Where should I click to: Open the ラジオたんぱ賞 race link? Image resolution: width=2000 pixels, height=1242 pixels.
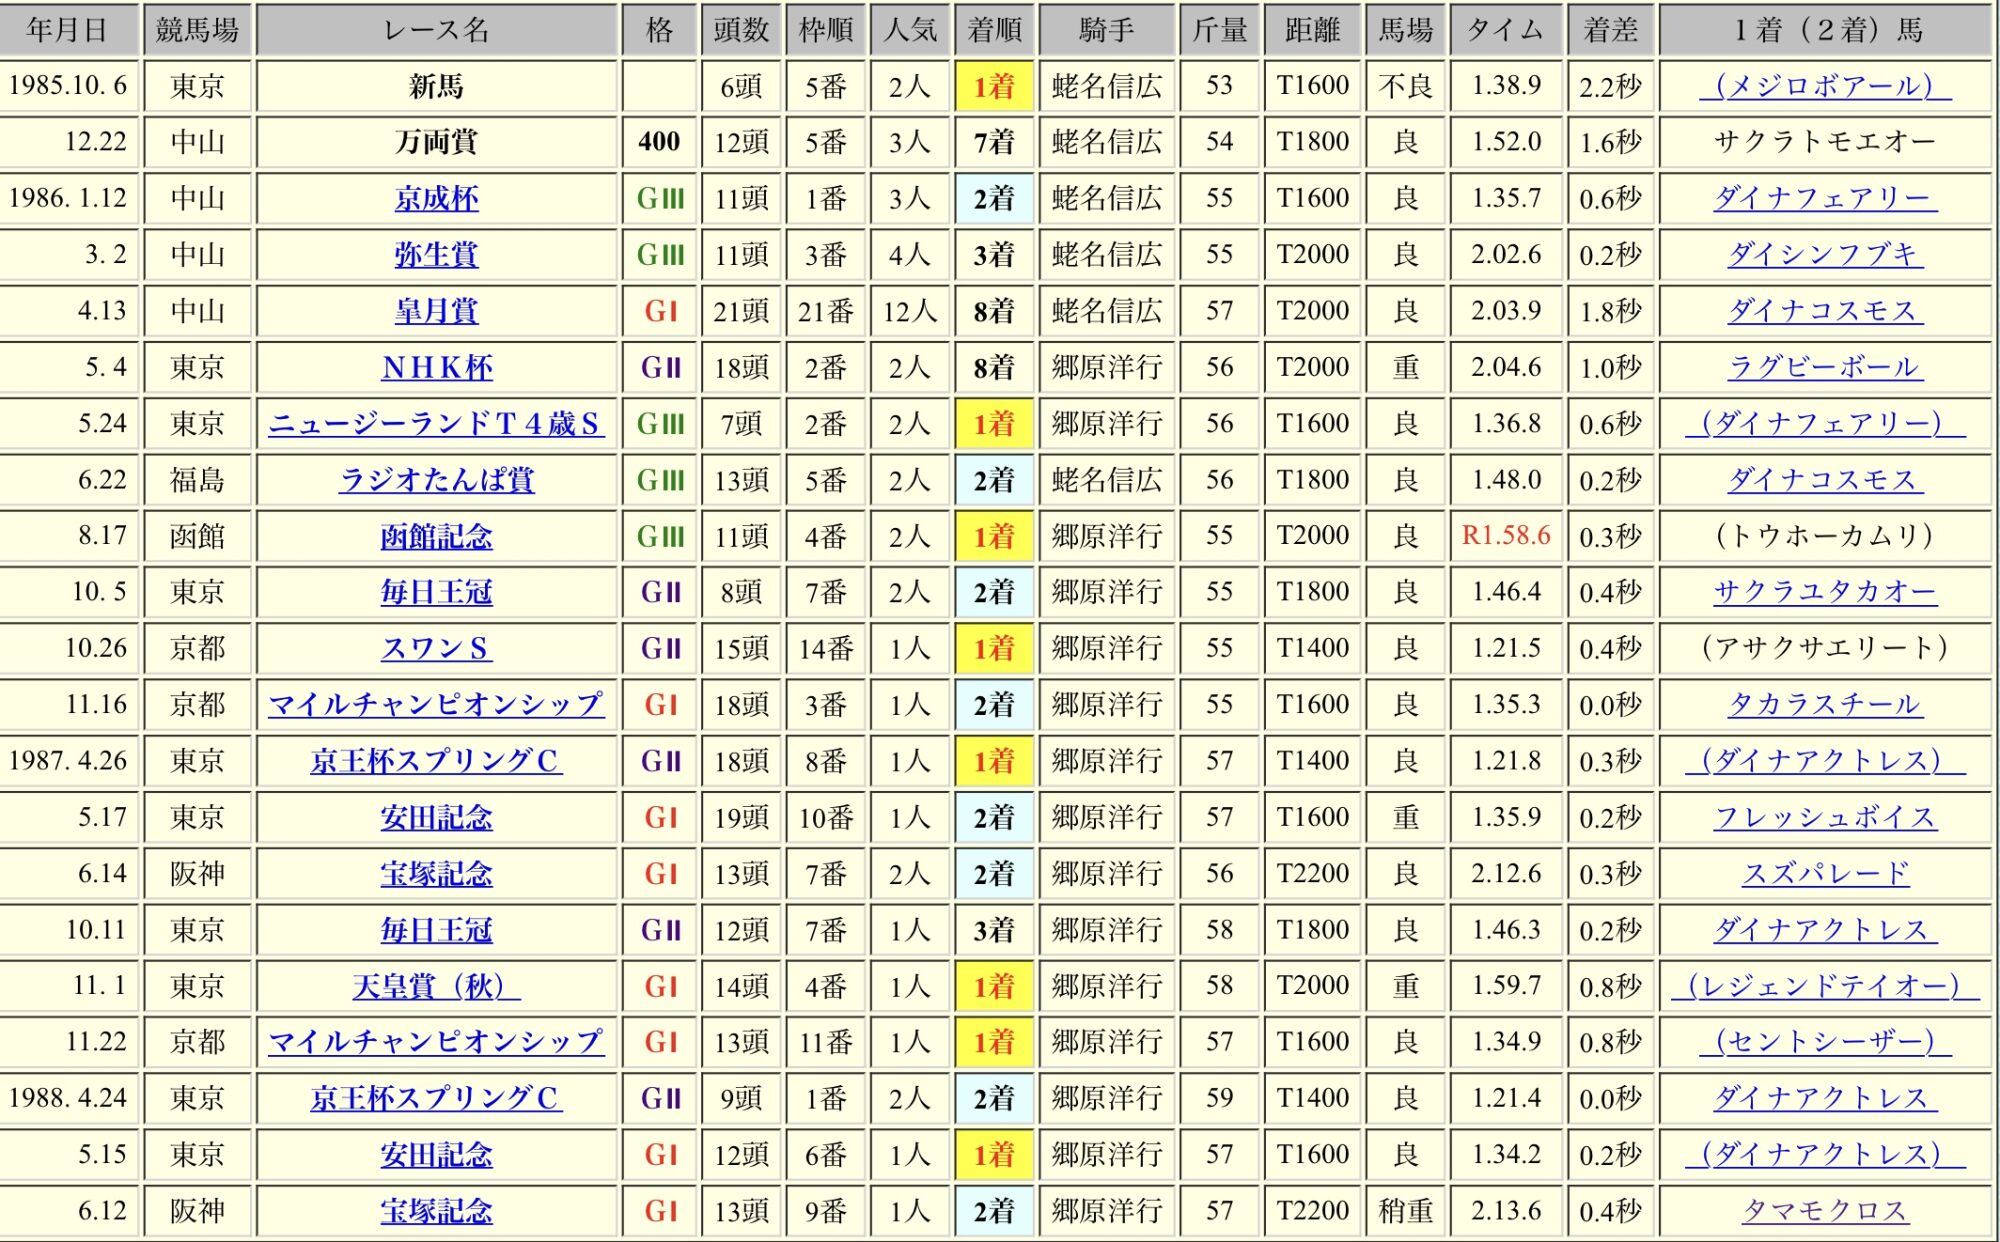pos(436,480)
